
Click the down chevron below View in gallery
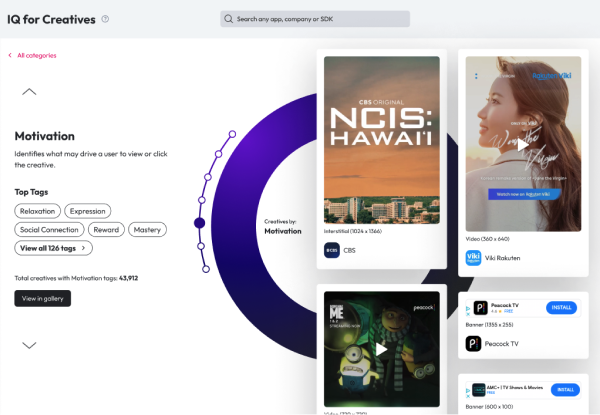tap(29, 345)
